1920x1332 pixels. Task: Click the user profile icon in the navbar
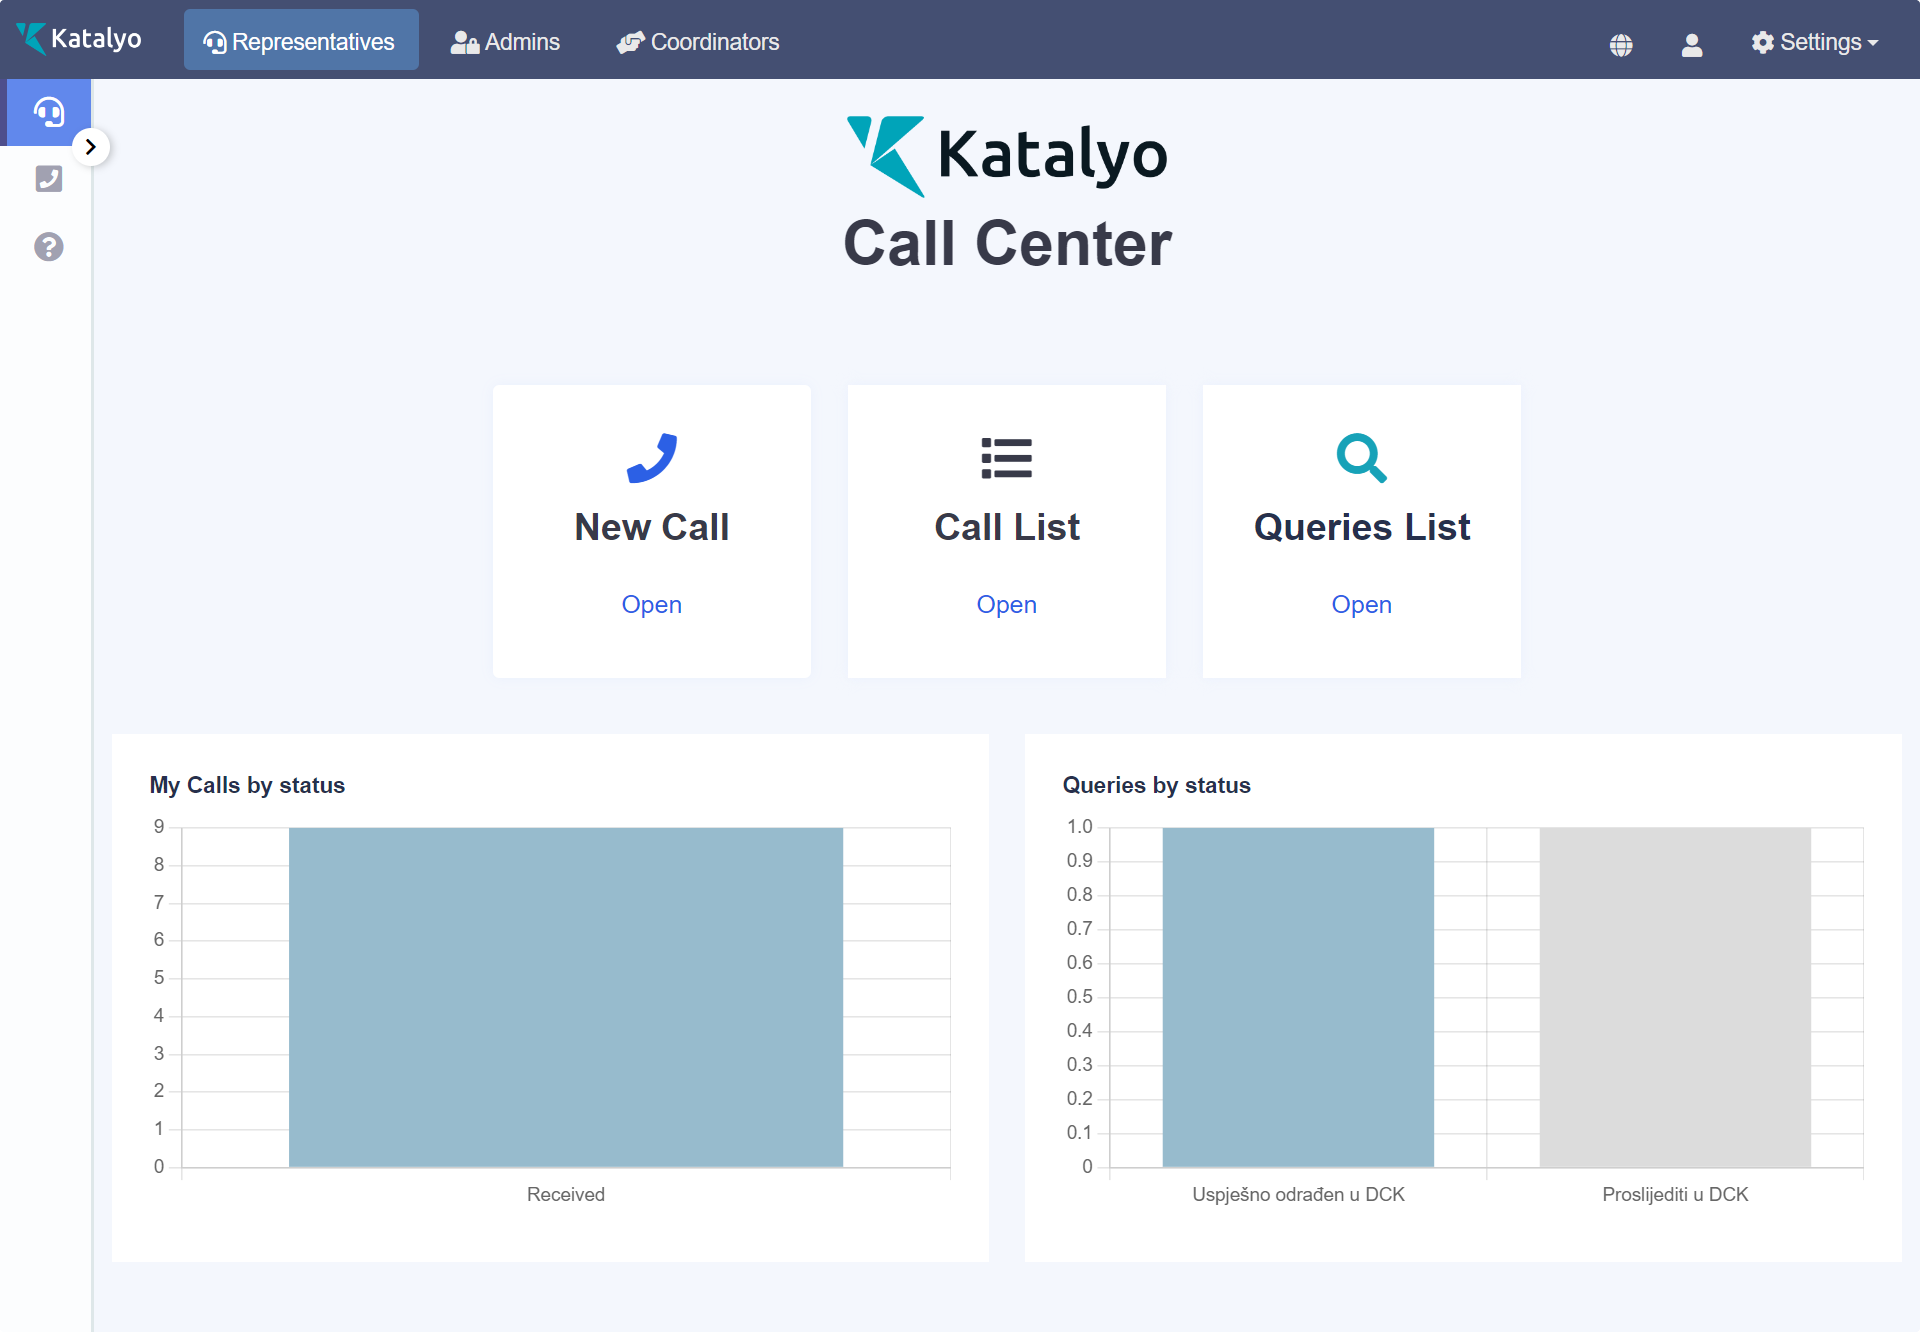1691,44
